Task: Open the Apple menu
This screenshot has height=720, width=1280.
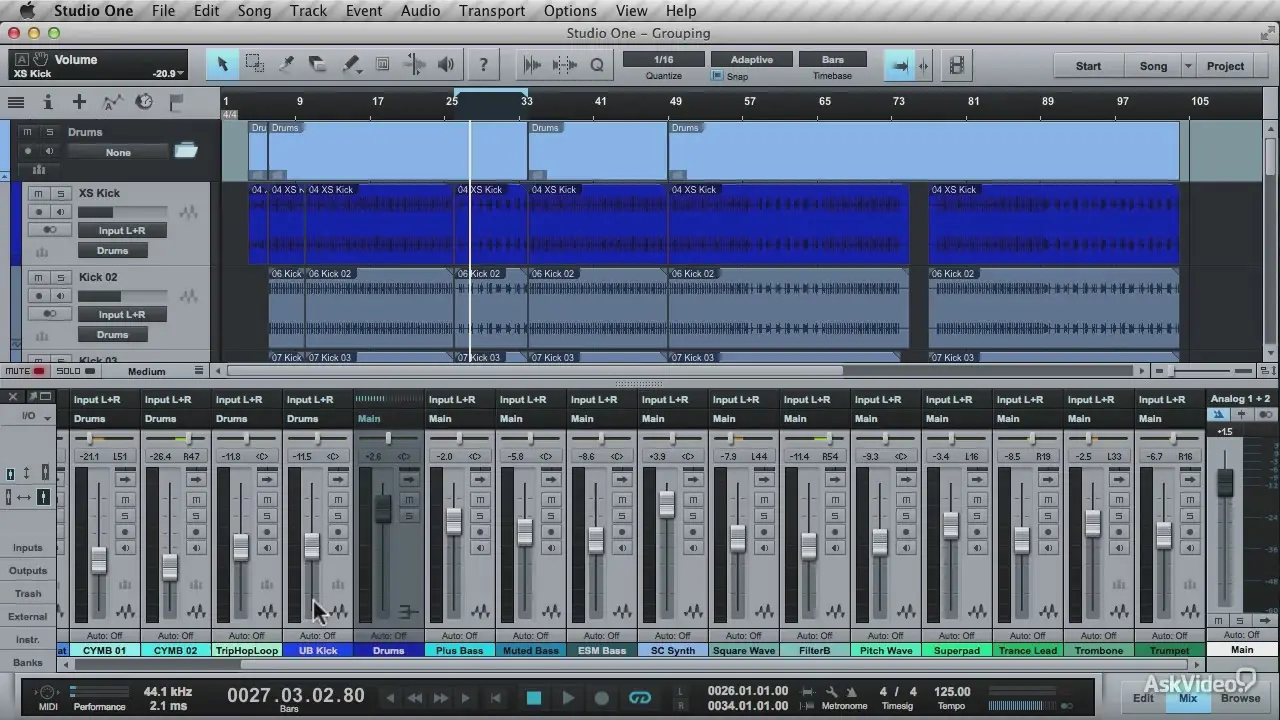Action: (x=27, y=11)
